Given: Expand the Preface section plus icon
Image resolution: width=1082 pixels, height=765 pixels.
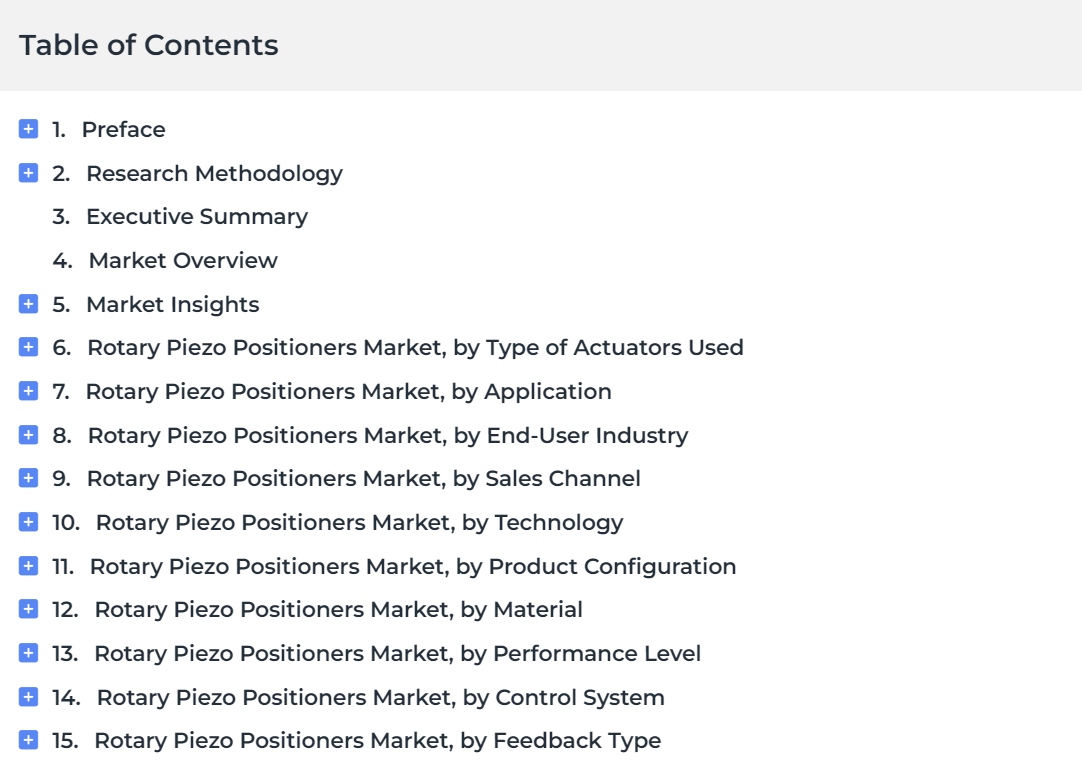Looking at the screenshot, I should coord(28,129).
